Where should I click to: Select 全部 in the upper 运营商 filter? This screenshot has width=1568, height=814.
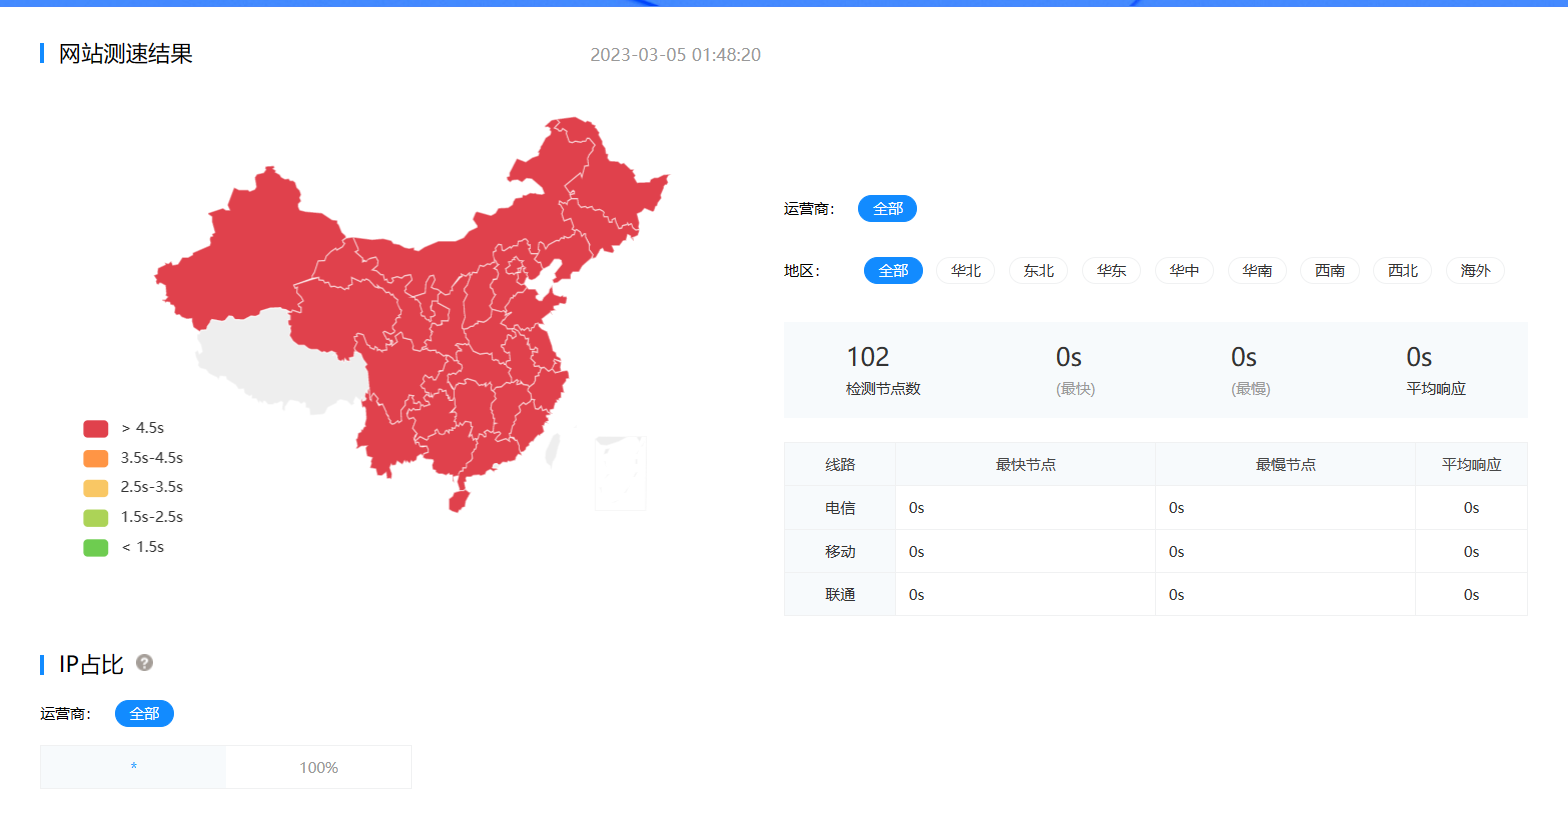pyautogui.click(x=887, y=209)
